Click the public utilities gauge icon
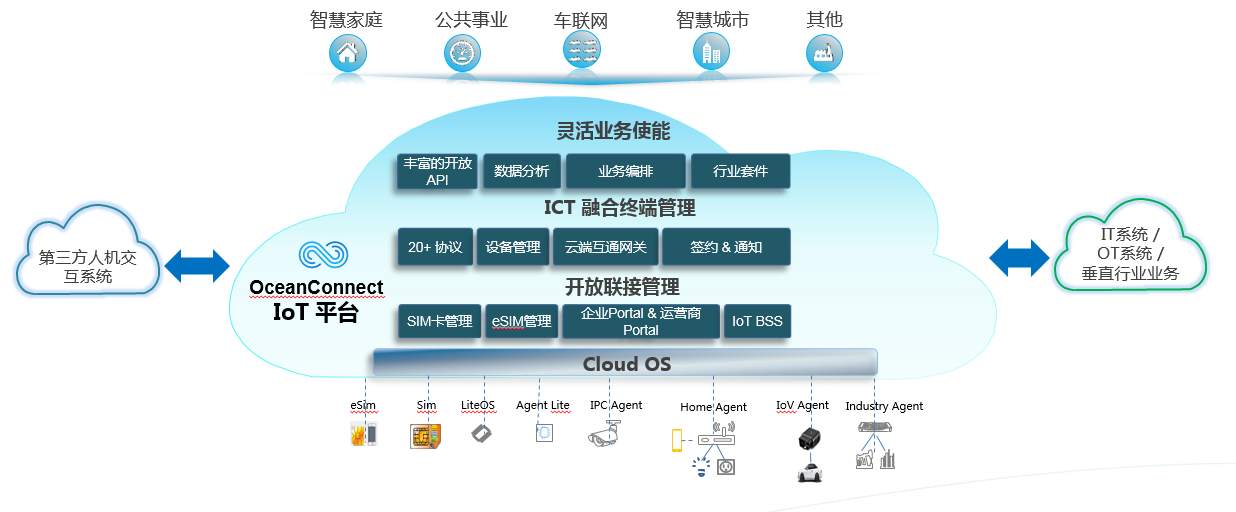The image size is (1236, 512). coord(462,52)
